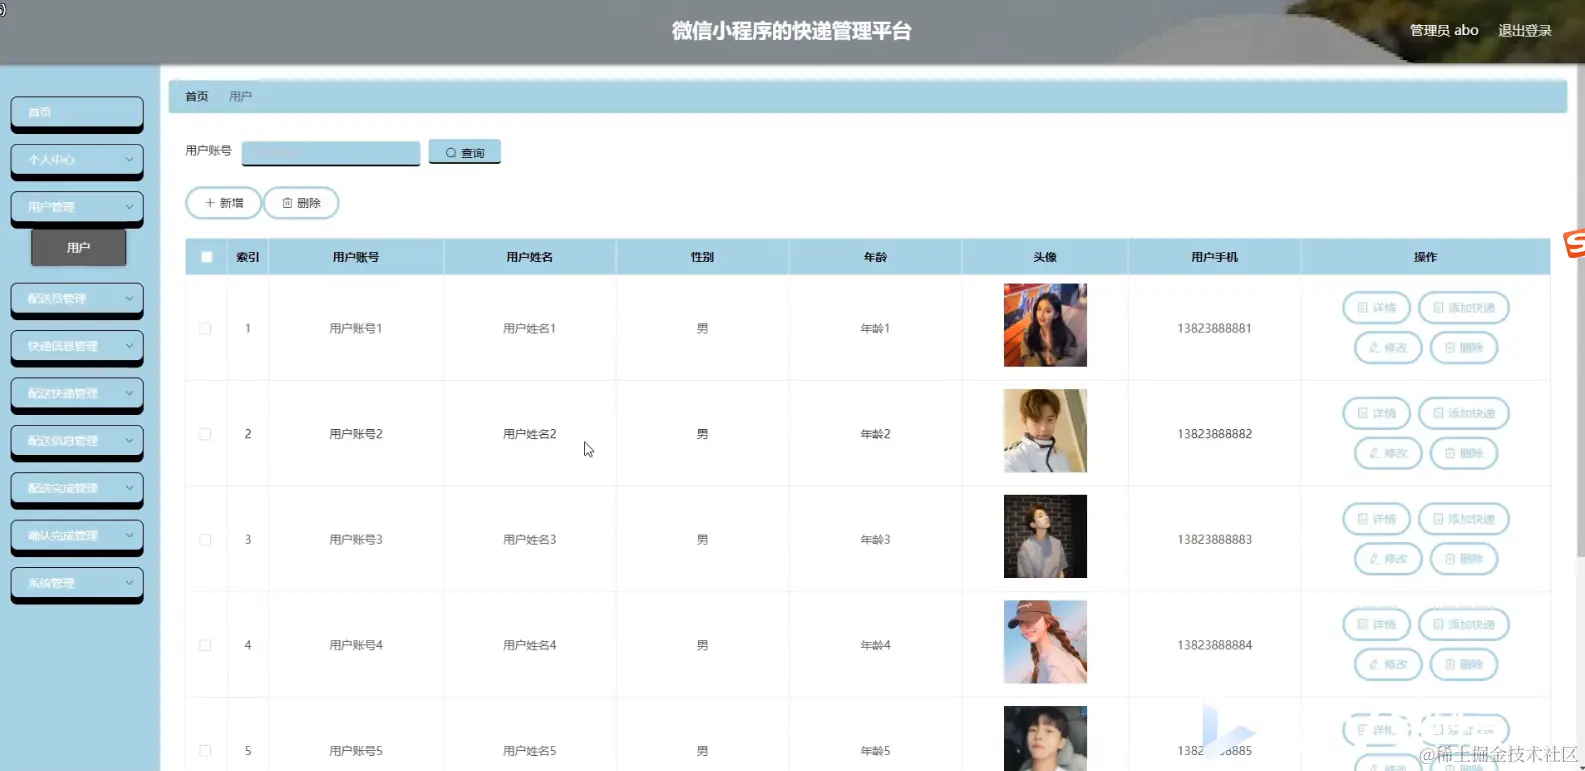The width and height of the screenshot is (1585, 771).
Task: Click the 性别 column header
Action: coord(702,257)
